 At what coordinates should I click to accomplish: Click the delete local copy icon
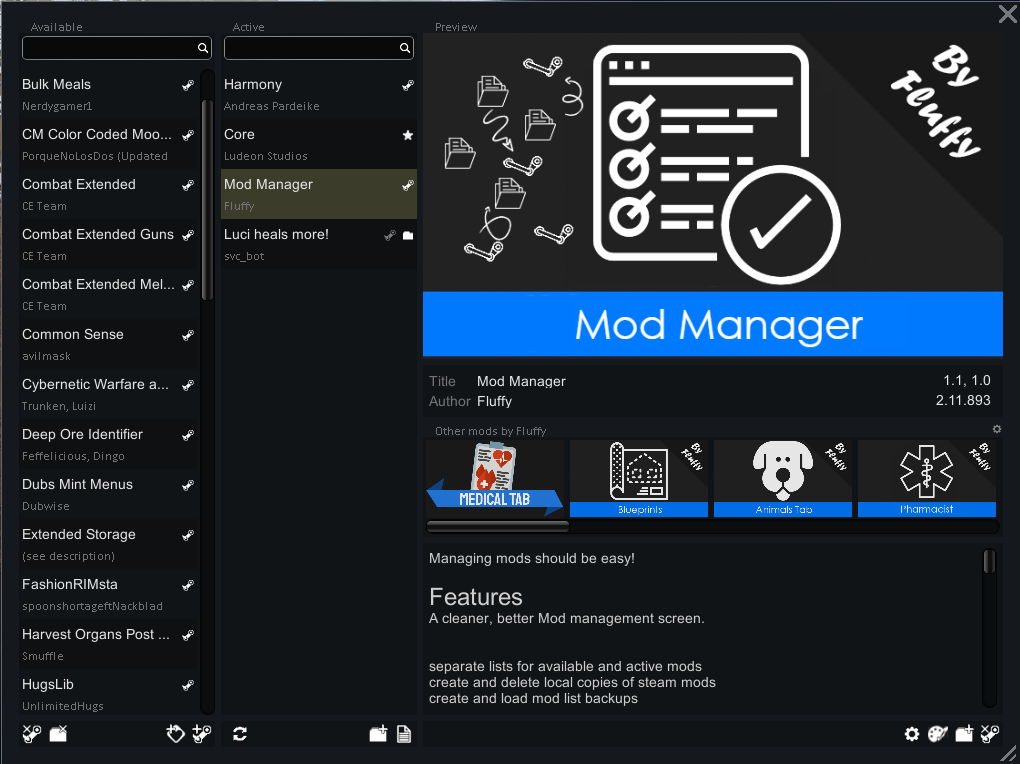pyautogui.click(x=57, y=734)
